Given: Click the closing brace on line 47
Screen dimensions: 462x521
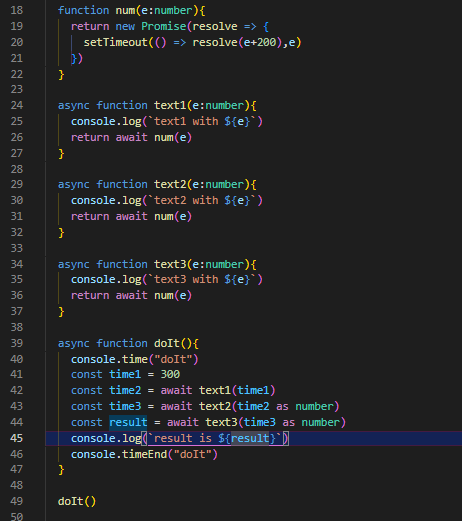Looking at the screenshot, I should point(61,470).
